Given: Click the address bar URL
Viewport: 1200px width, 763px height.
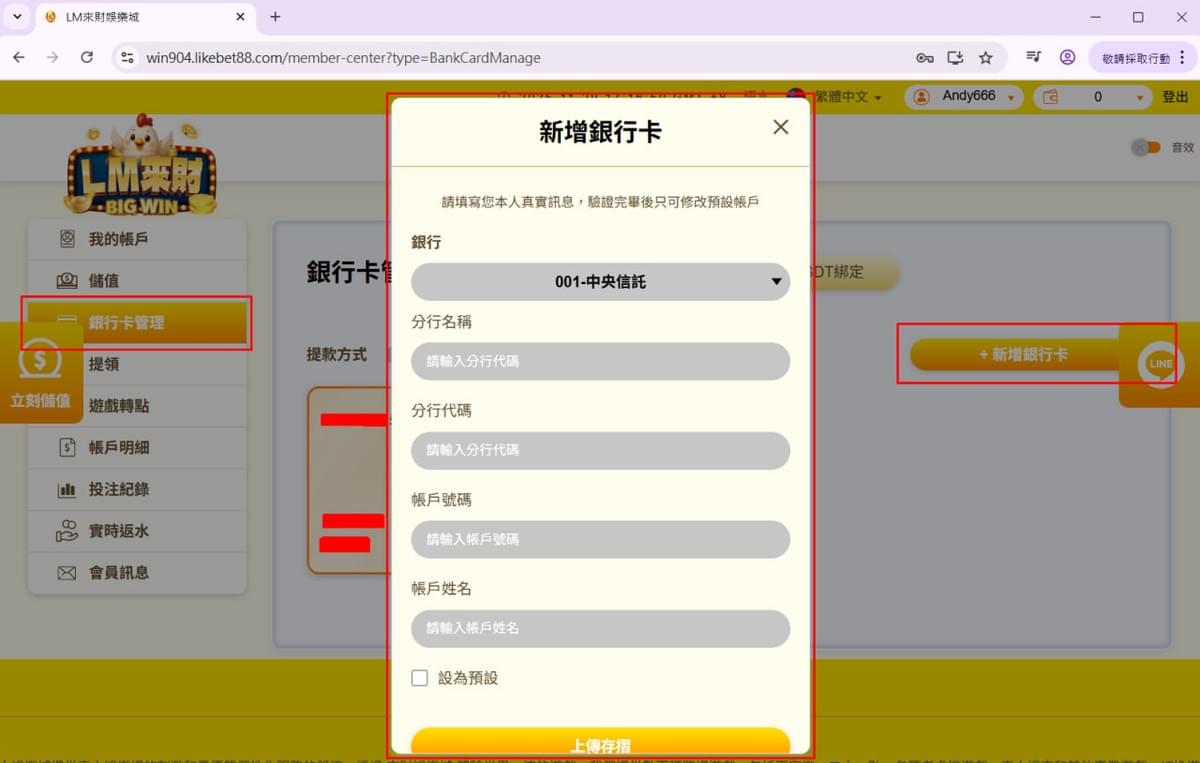Looking at the screenshot, I should 343,58.
